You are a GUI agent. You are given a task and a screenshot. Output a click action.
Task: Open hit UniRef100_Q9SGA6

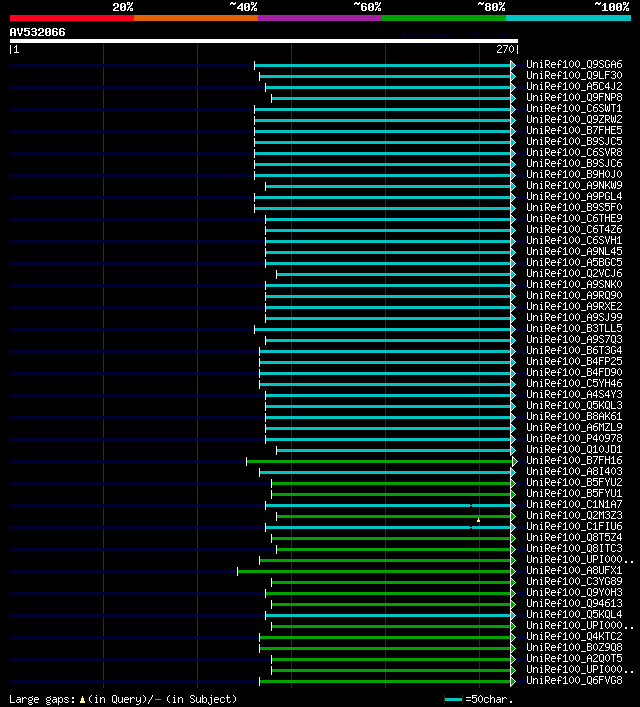574,64
